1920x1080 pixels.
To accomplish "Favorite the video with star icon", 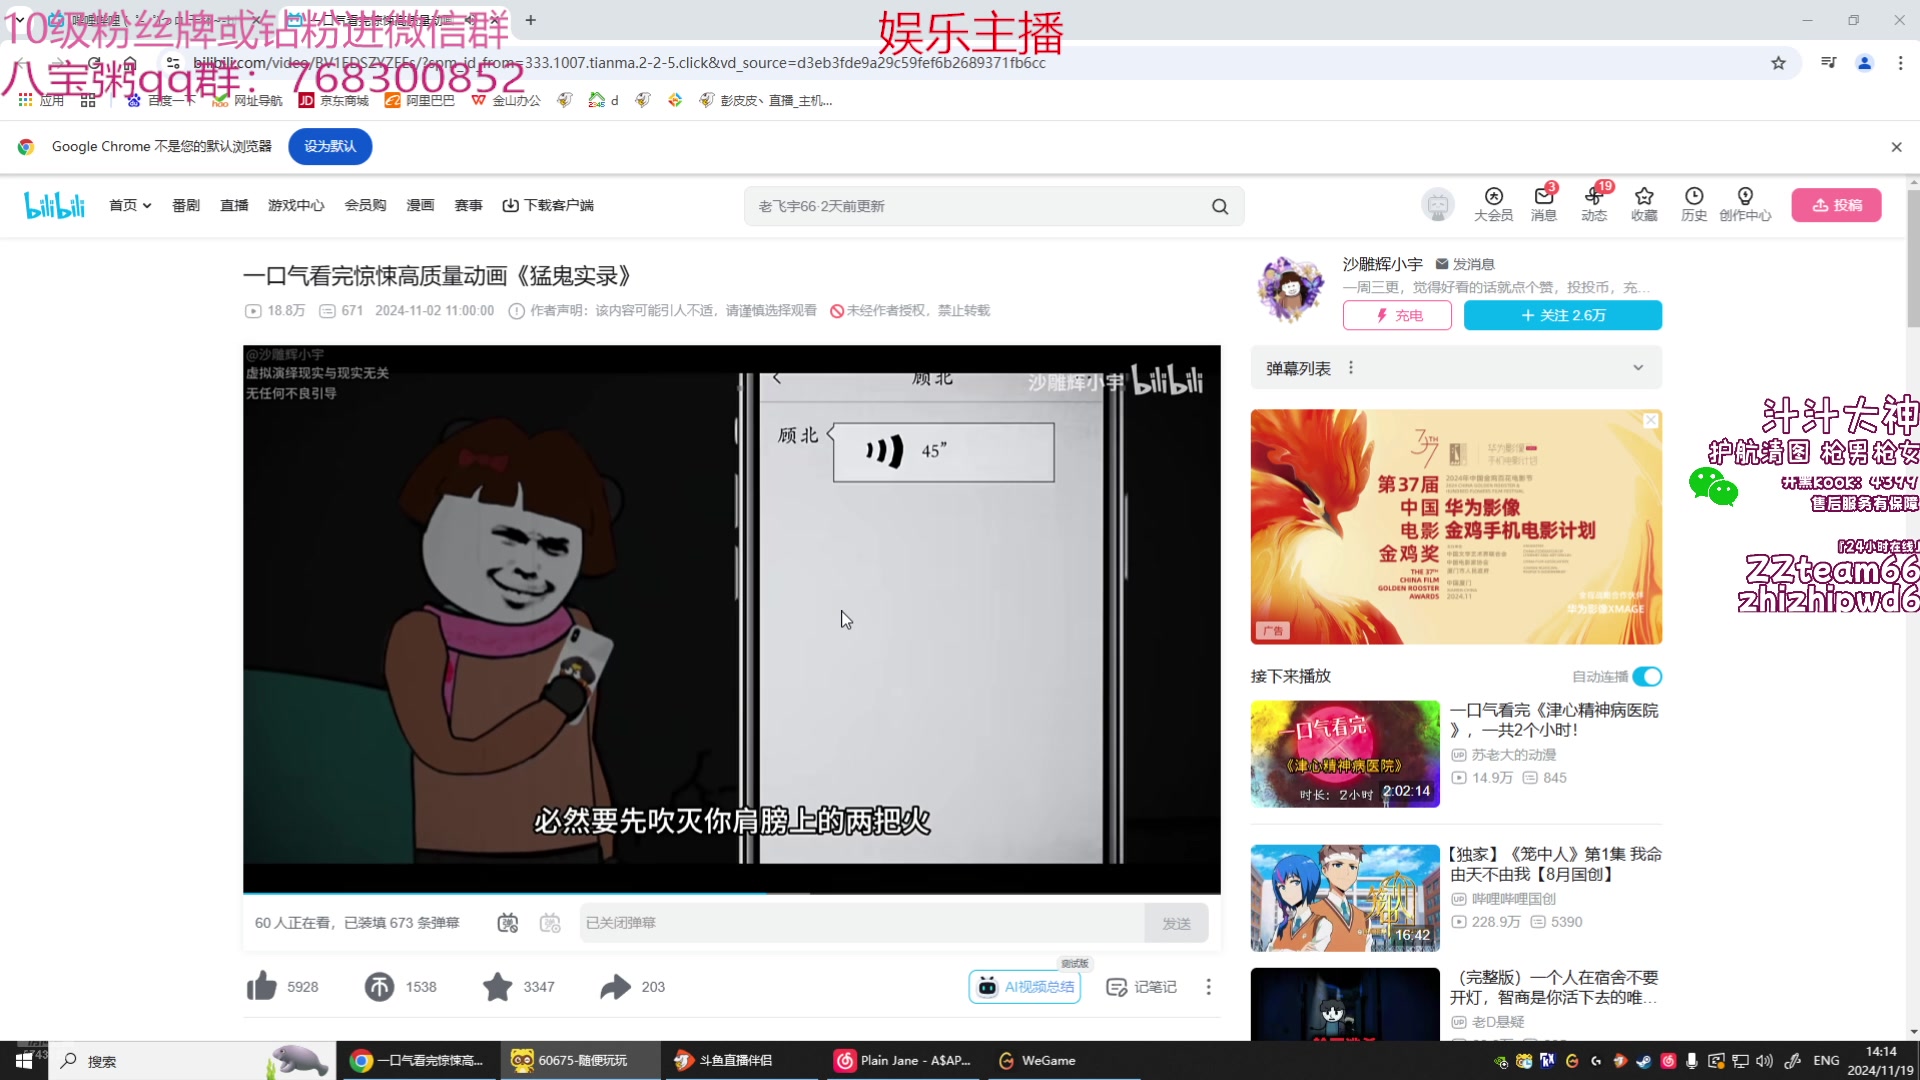I will [497, 986].
